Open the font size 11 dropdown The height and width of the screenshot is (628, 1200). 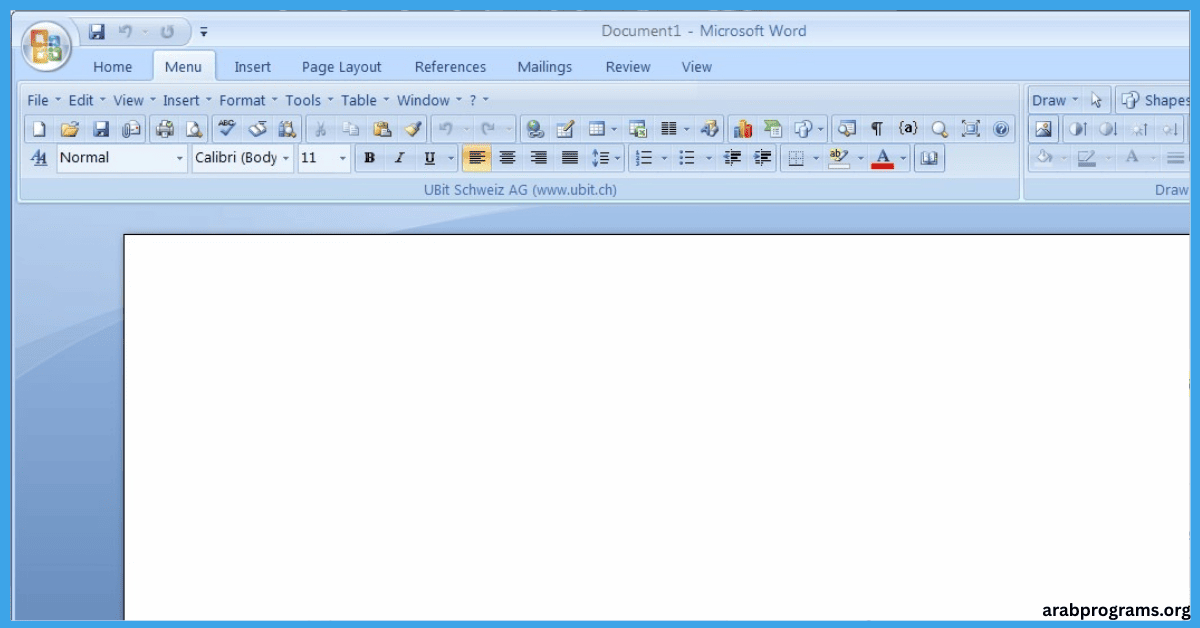pyautogui.click(x=343, y=158)
